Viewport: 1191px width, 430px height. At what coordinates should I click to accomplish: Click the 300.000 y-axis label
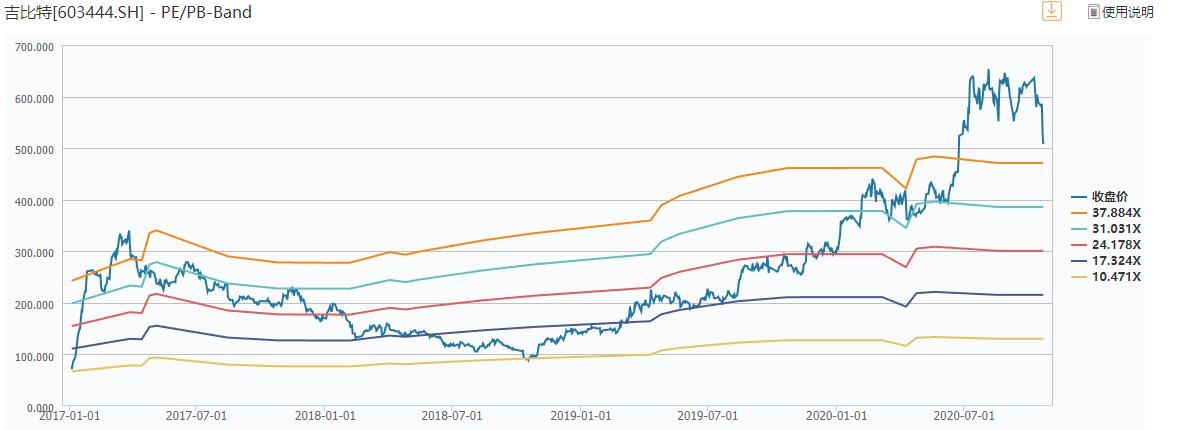[34, 253]
